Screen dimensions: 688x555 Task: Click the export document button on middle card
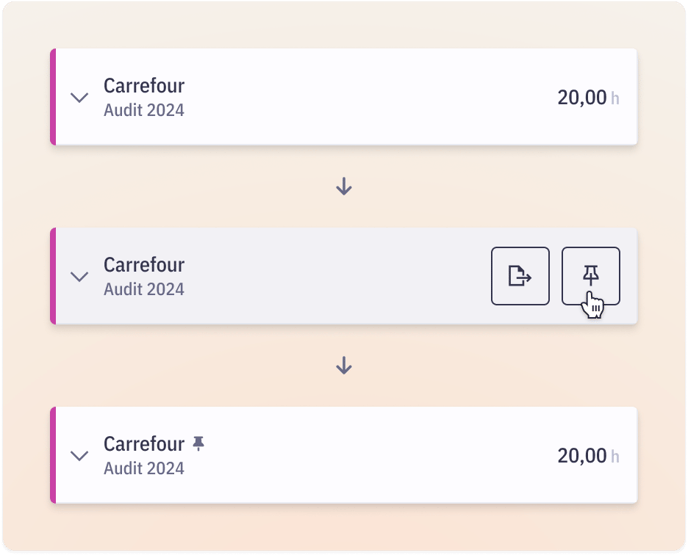pos(520,276)
